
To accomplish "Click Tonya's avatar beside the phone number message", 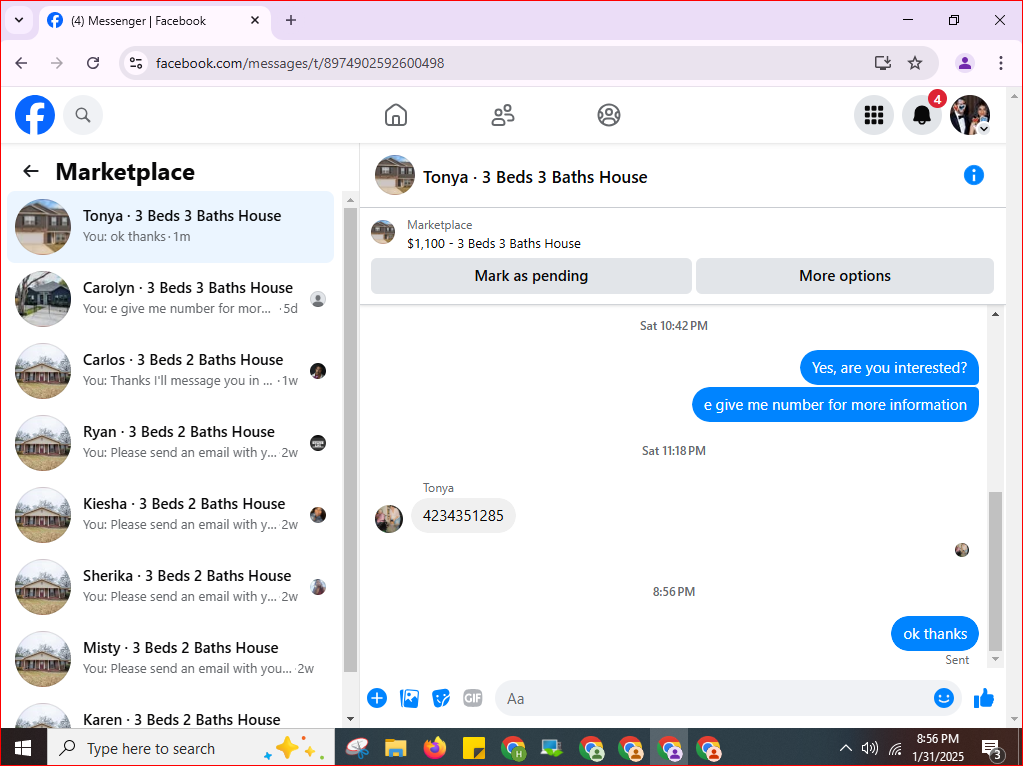I will tap(389, 519).
